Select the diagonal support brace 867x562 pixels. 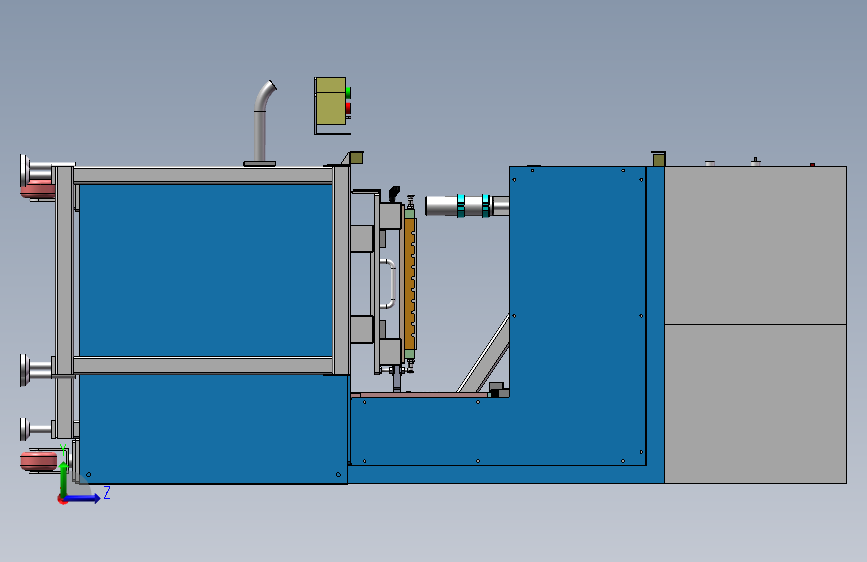coord(484,355)
